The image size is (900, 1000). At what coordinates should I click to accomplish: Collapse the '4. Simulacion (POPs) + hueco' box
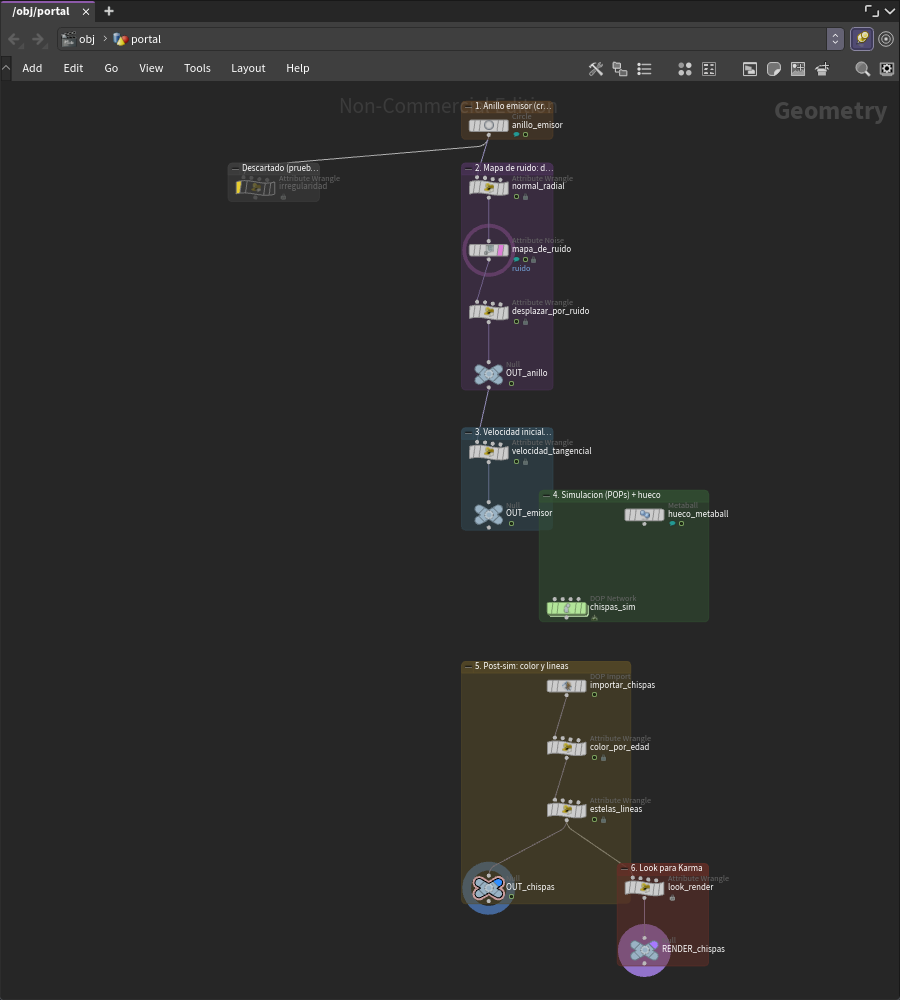pos(547,495)
